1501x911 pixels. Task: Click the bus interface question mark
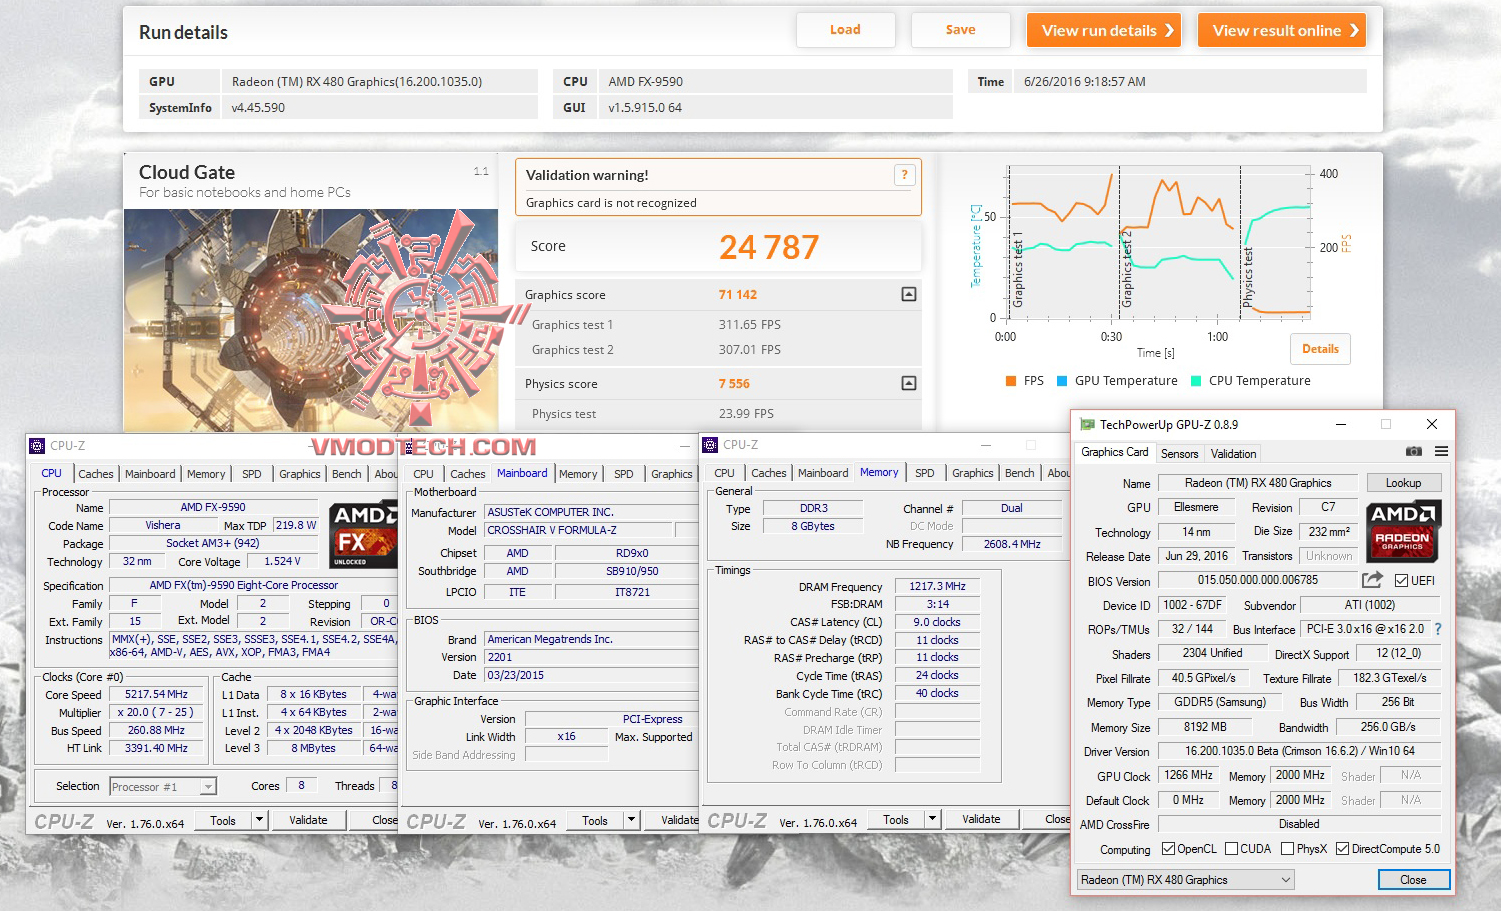coord(1438,629)
